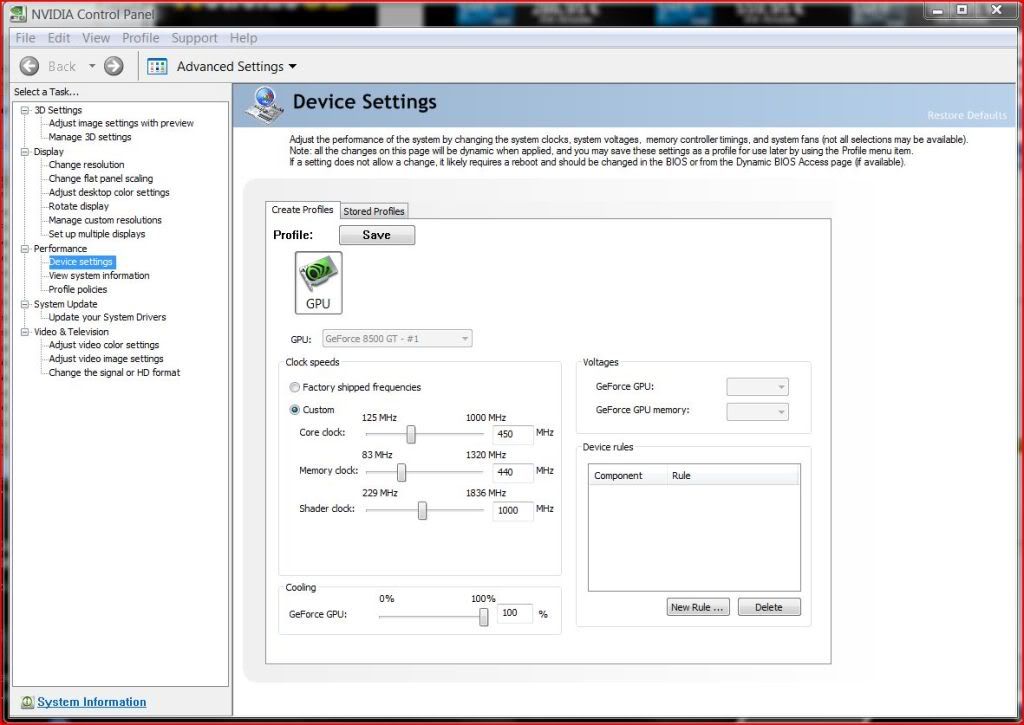The height and width of the screenshot is (725, 1024).
Task: Click the Back button label
Action: [x=62, y=67]
